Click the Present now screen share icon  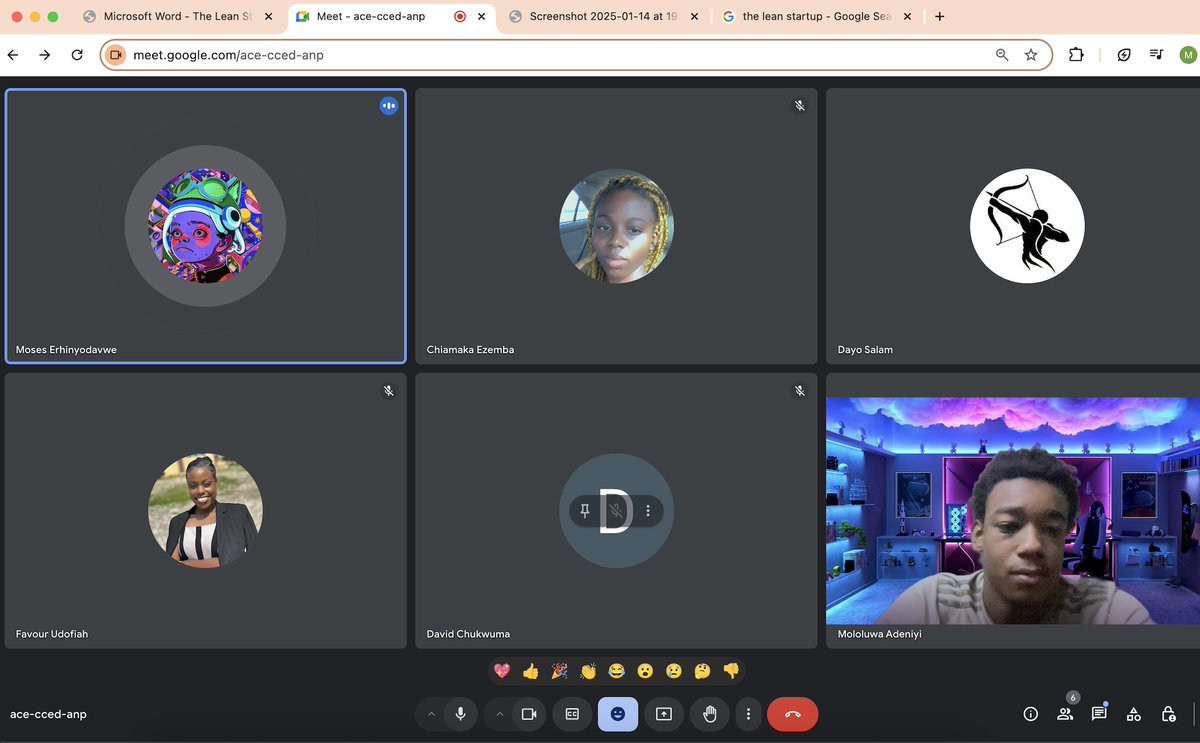point(664,714)
